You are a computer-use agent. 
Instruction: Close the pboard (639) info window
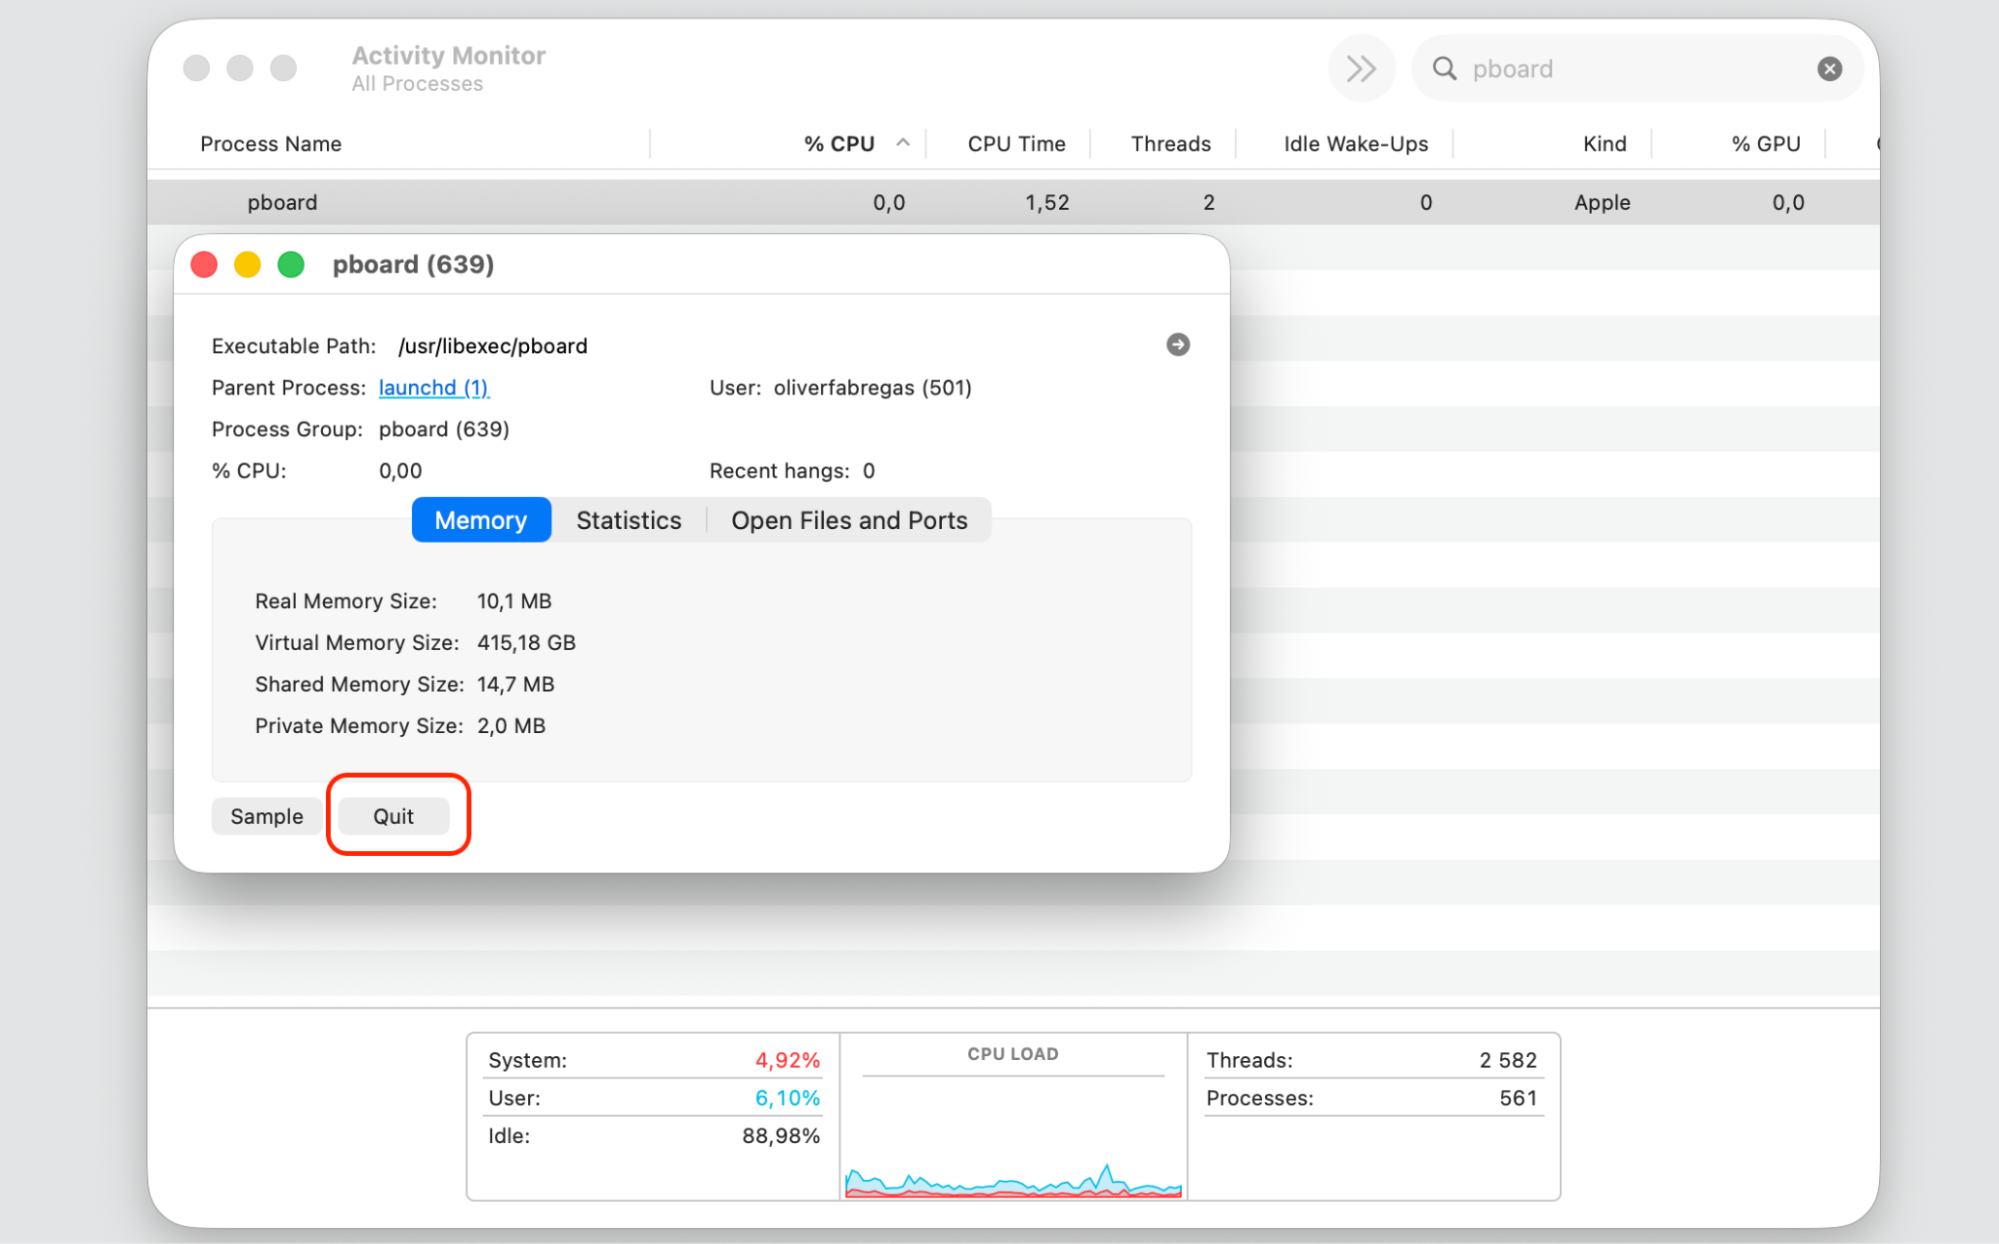tap(204, 264)
